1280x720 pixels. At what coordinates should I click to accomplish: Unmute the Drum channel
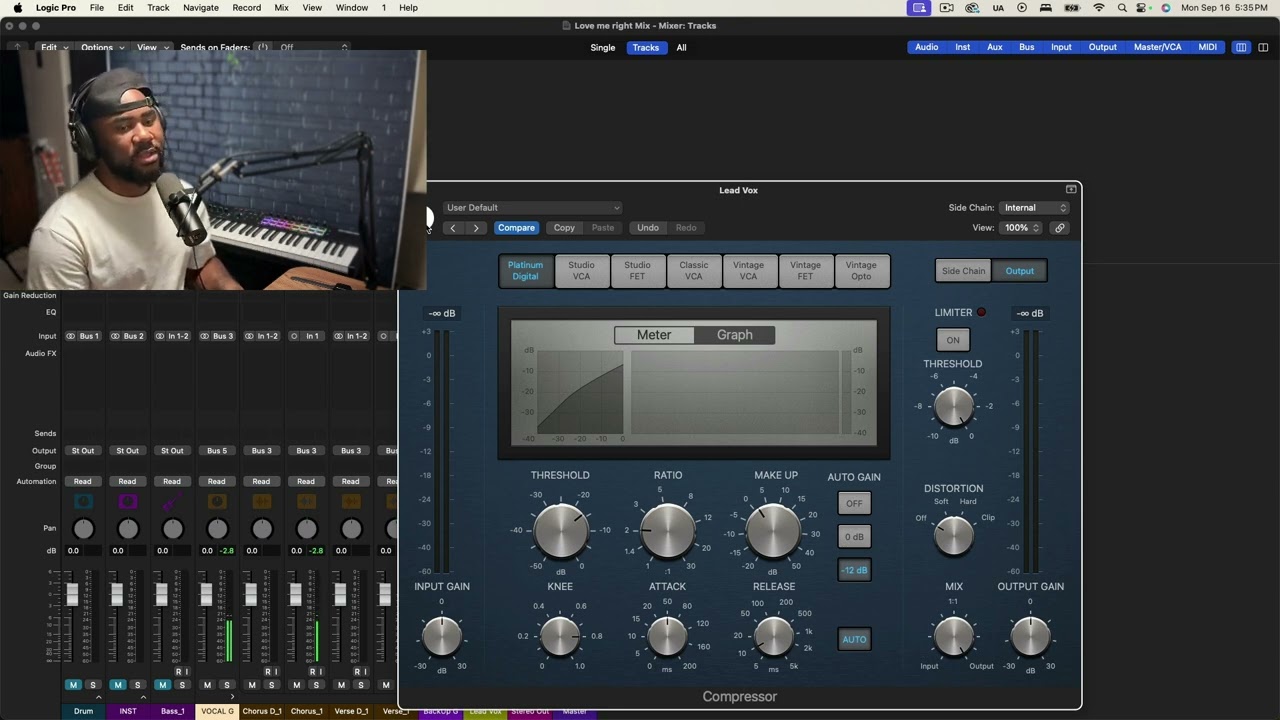tap(73, 685)
